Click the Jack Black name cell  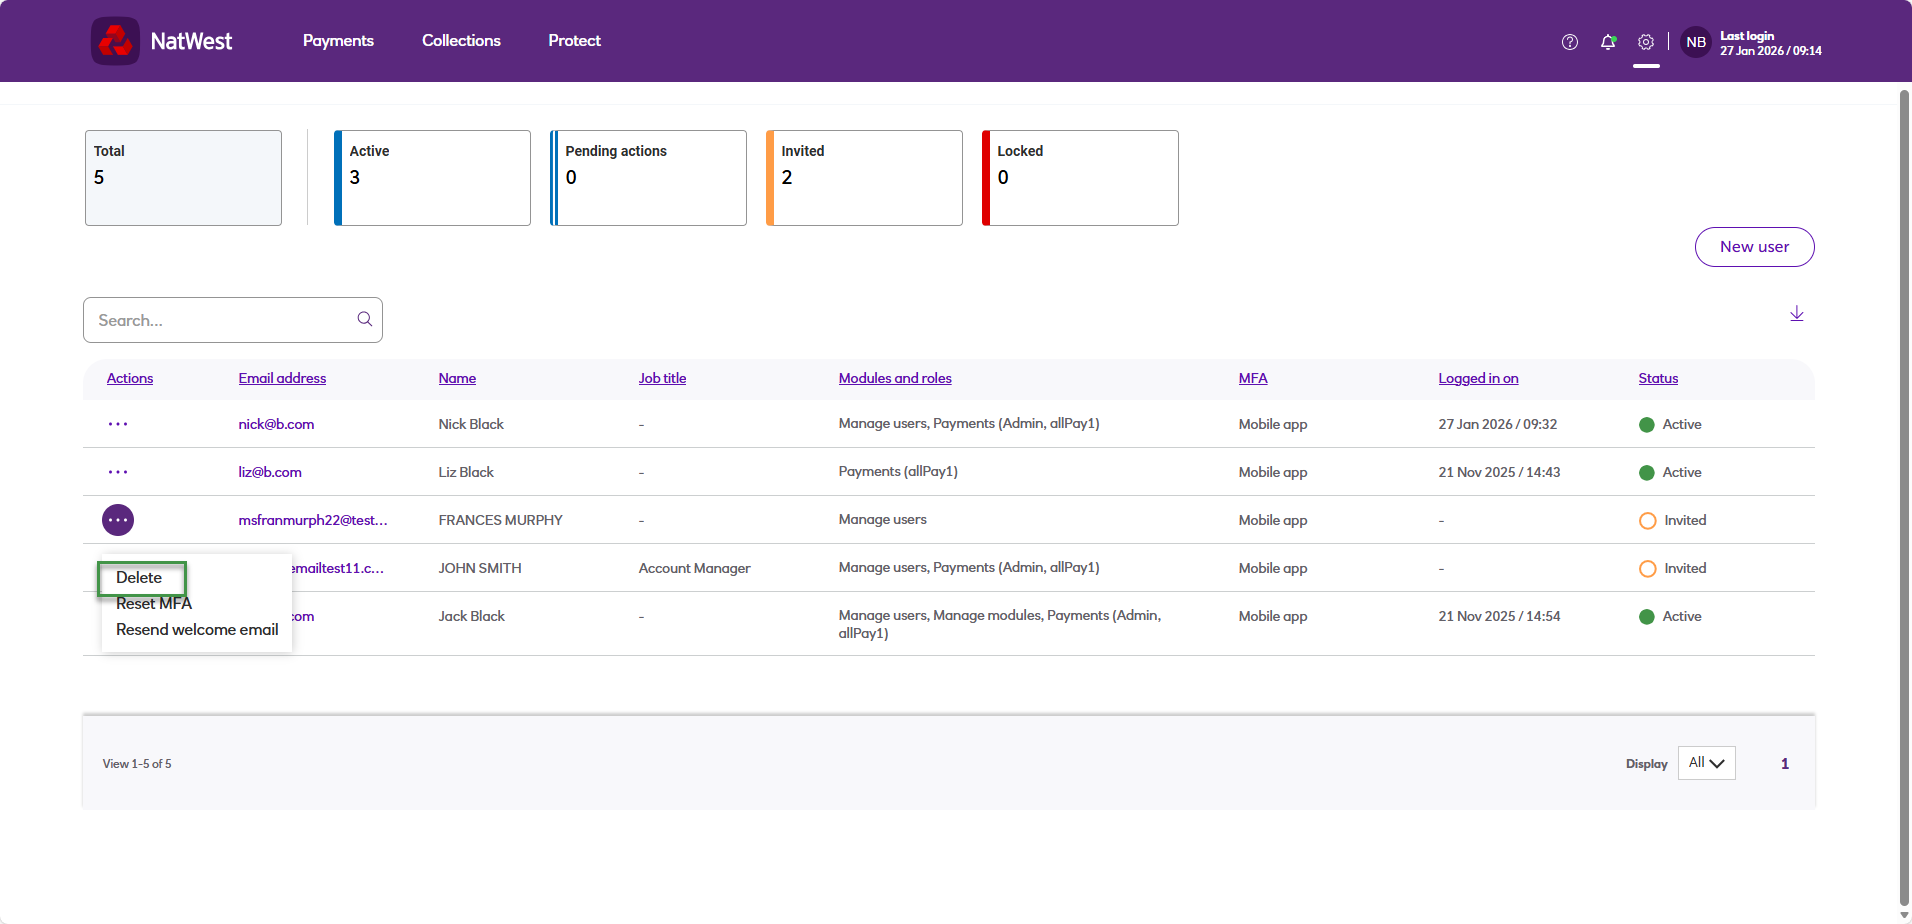472,617
